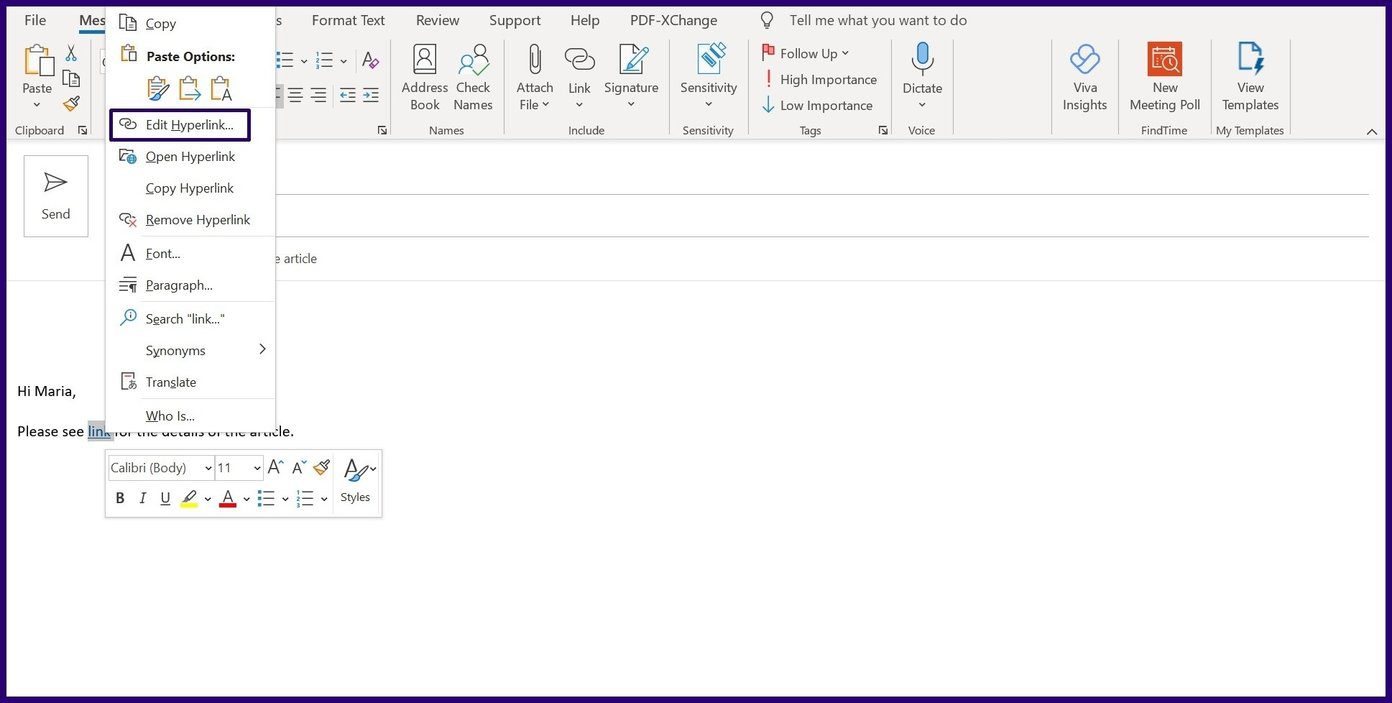Click ribbon Center alignment icon
The width and height of the screenshot is (1392, 703).
[295, 95]
